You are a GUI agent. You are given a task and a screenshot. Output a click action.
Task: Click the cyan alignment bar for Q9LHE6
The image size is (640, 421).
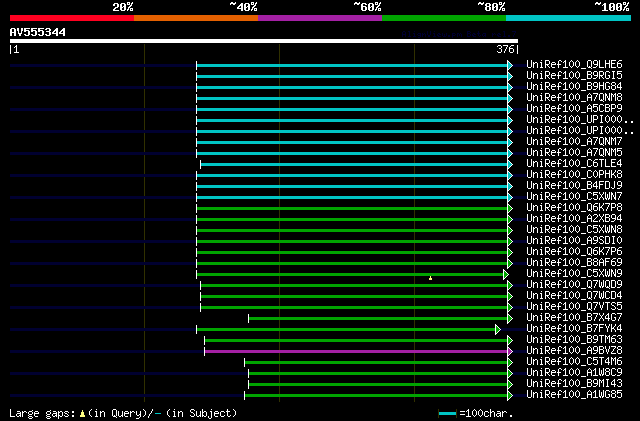[x=352, y=65]
